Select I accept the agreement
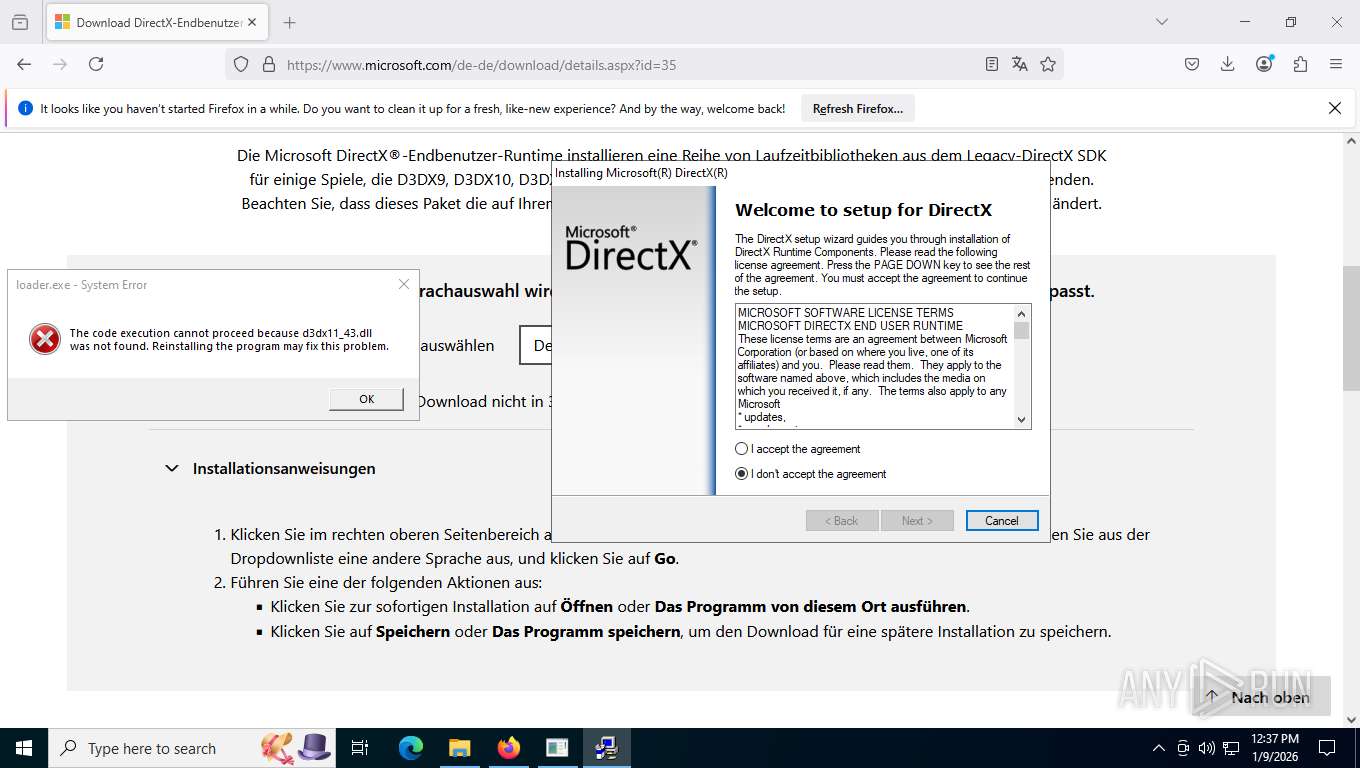Viewport: 1360px width, 768px height. [797, 449]
